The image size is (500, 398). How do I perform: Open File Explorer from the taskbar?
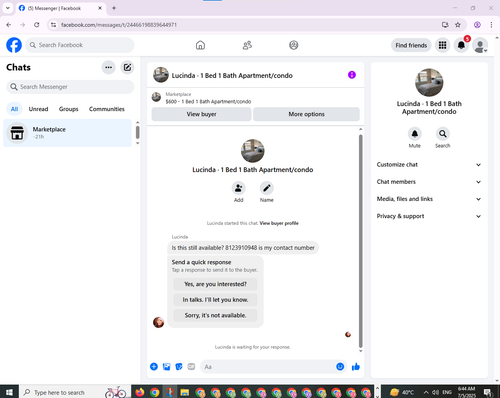(185, 392)
